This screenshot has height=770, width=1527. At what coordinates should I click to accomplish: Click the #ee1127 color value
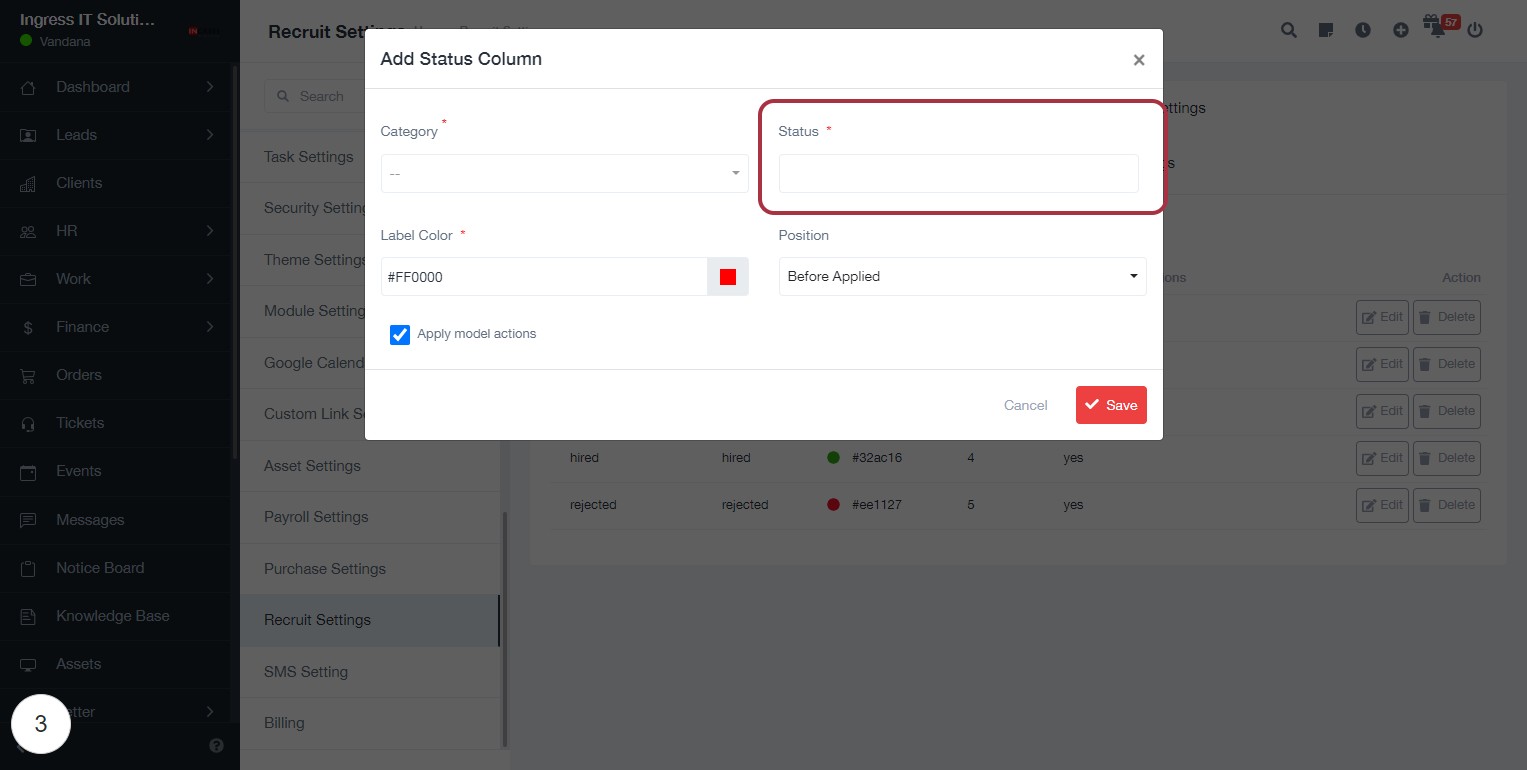tap(877, 505)
